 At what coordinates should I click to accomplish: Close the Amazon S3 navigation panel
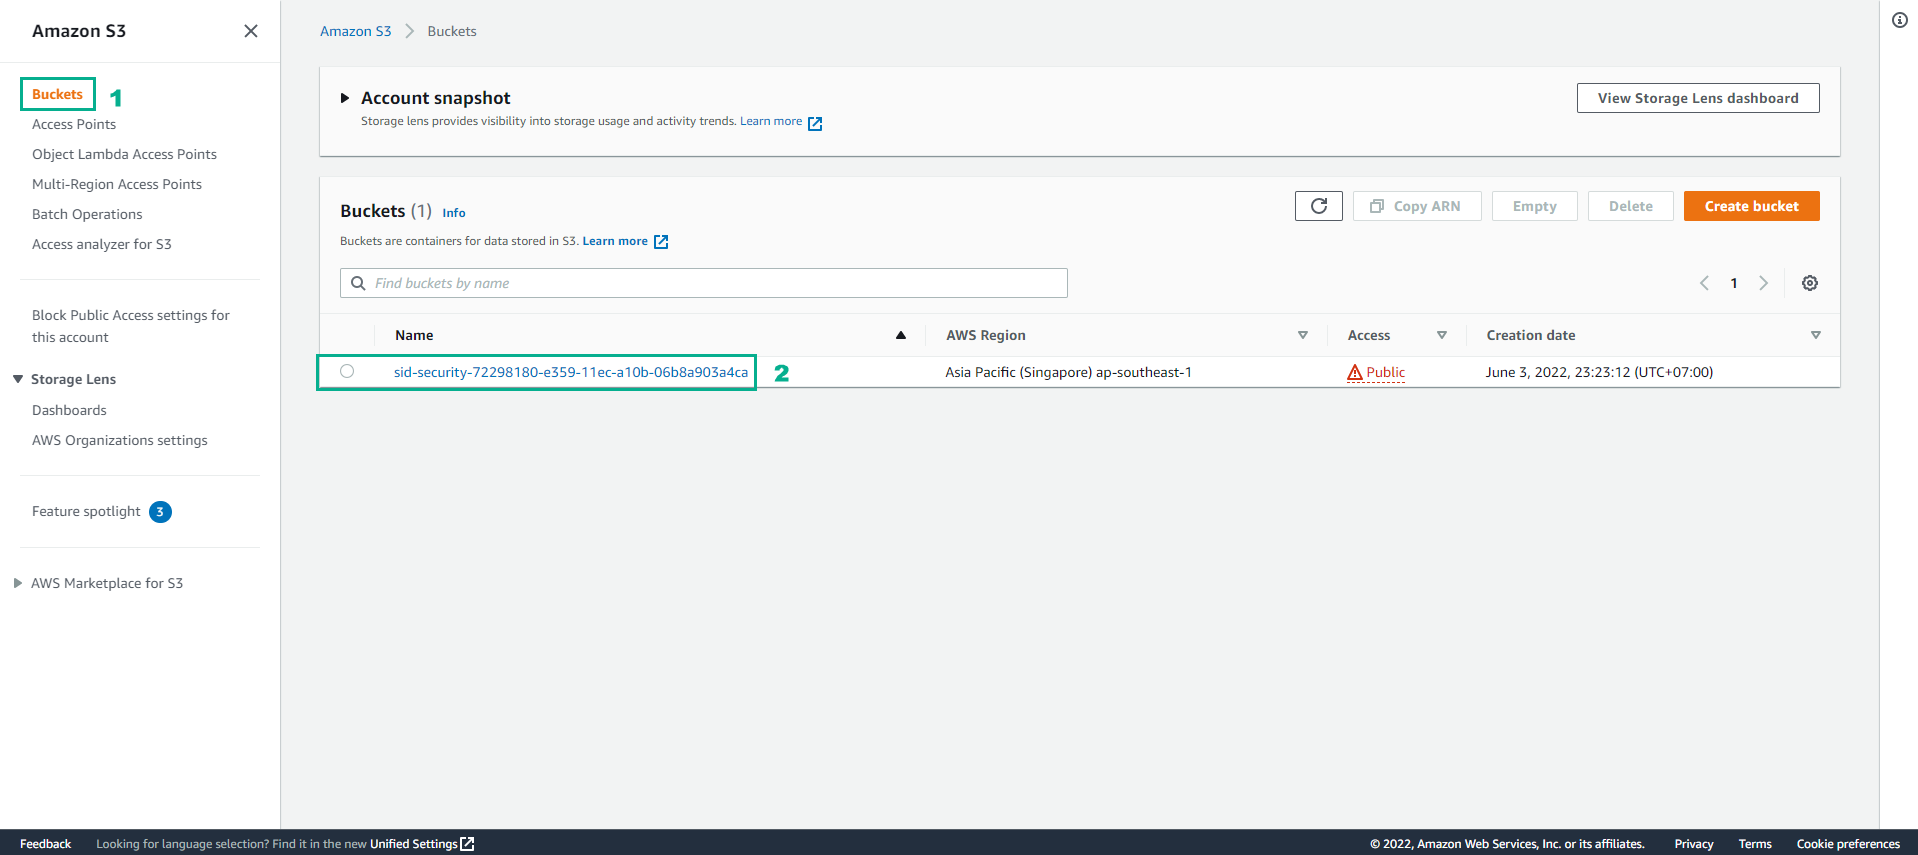[251, 31]
